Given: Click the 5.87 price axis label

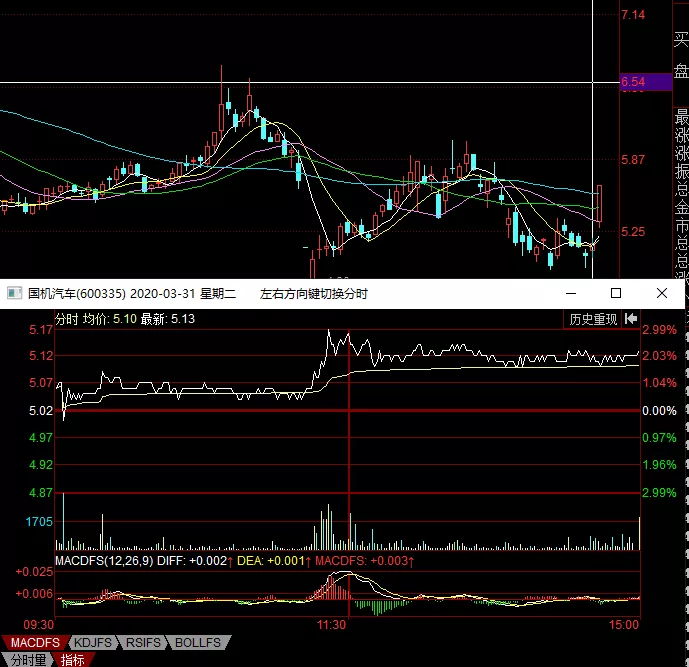Looking at the screenshot, I should (633, 160).
